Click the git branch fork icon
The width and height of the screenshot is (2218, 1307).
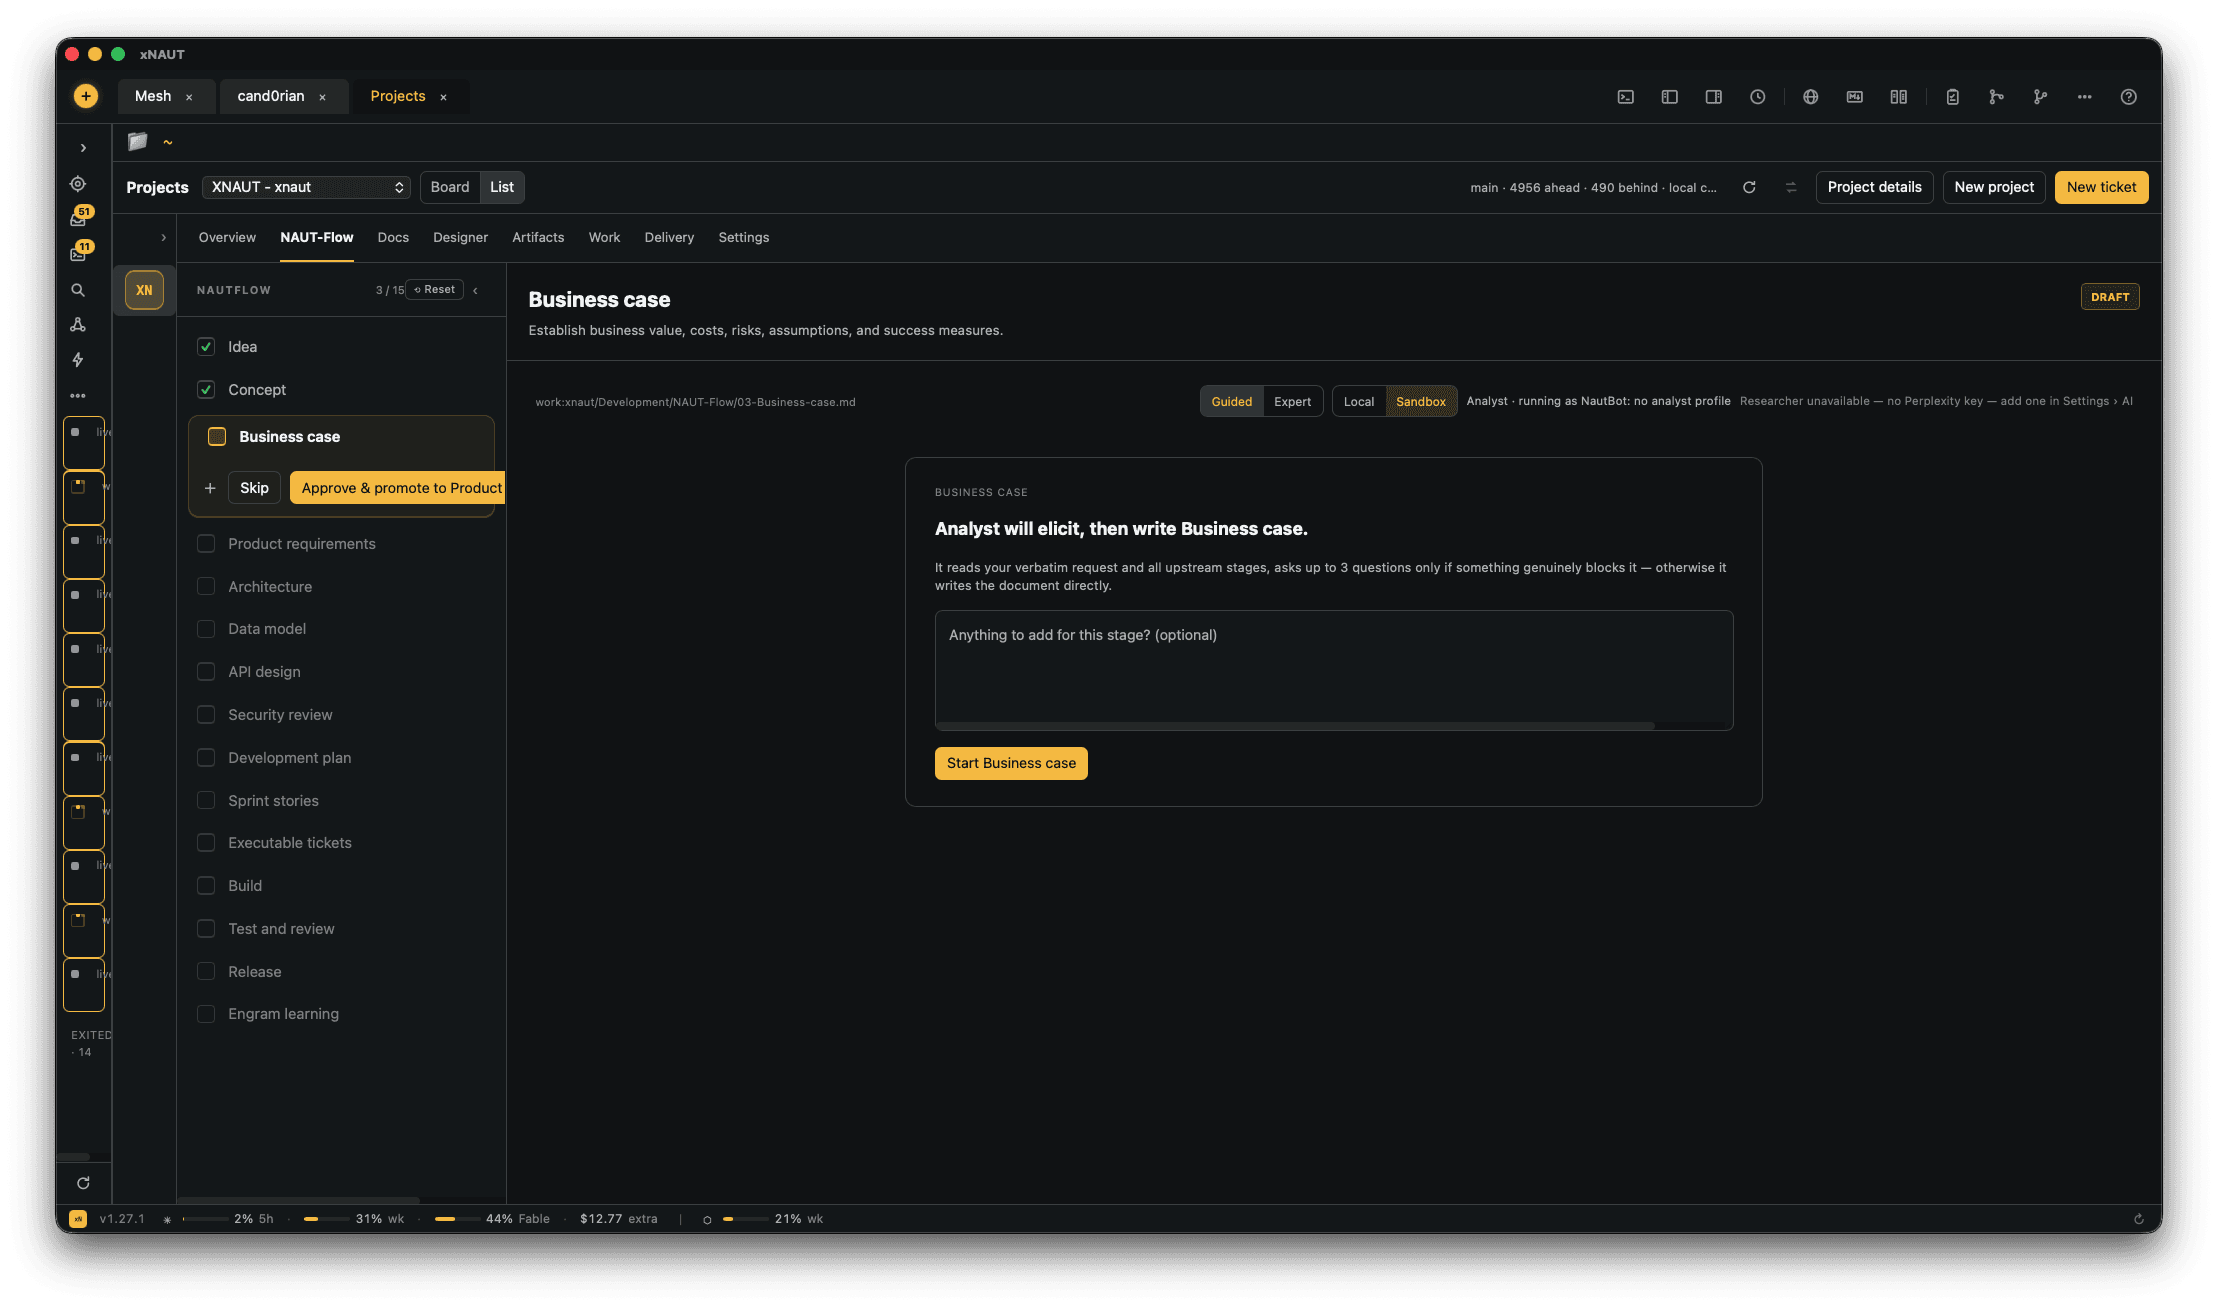point(2040,97)
